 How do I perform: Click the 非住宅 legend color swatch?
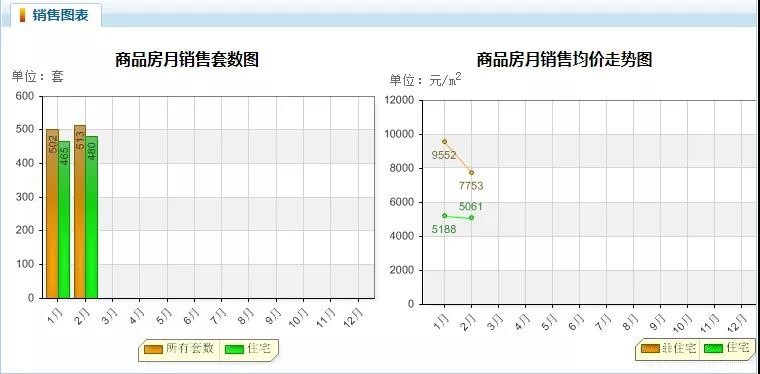click(x=650, y=348)
